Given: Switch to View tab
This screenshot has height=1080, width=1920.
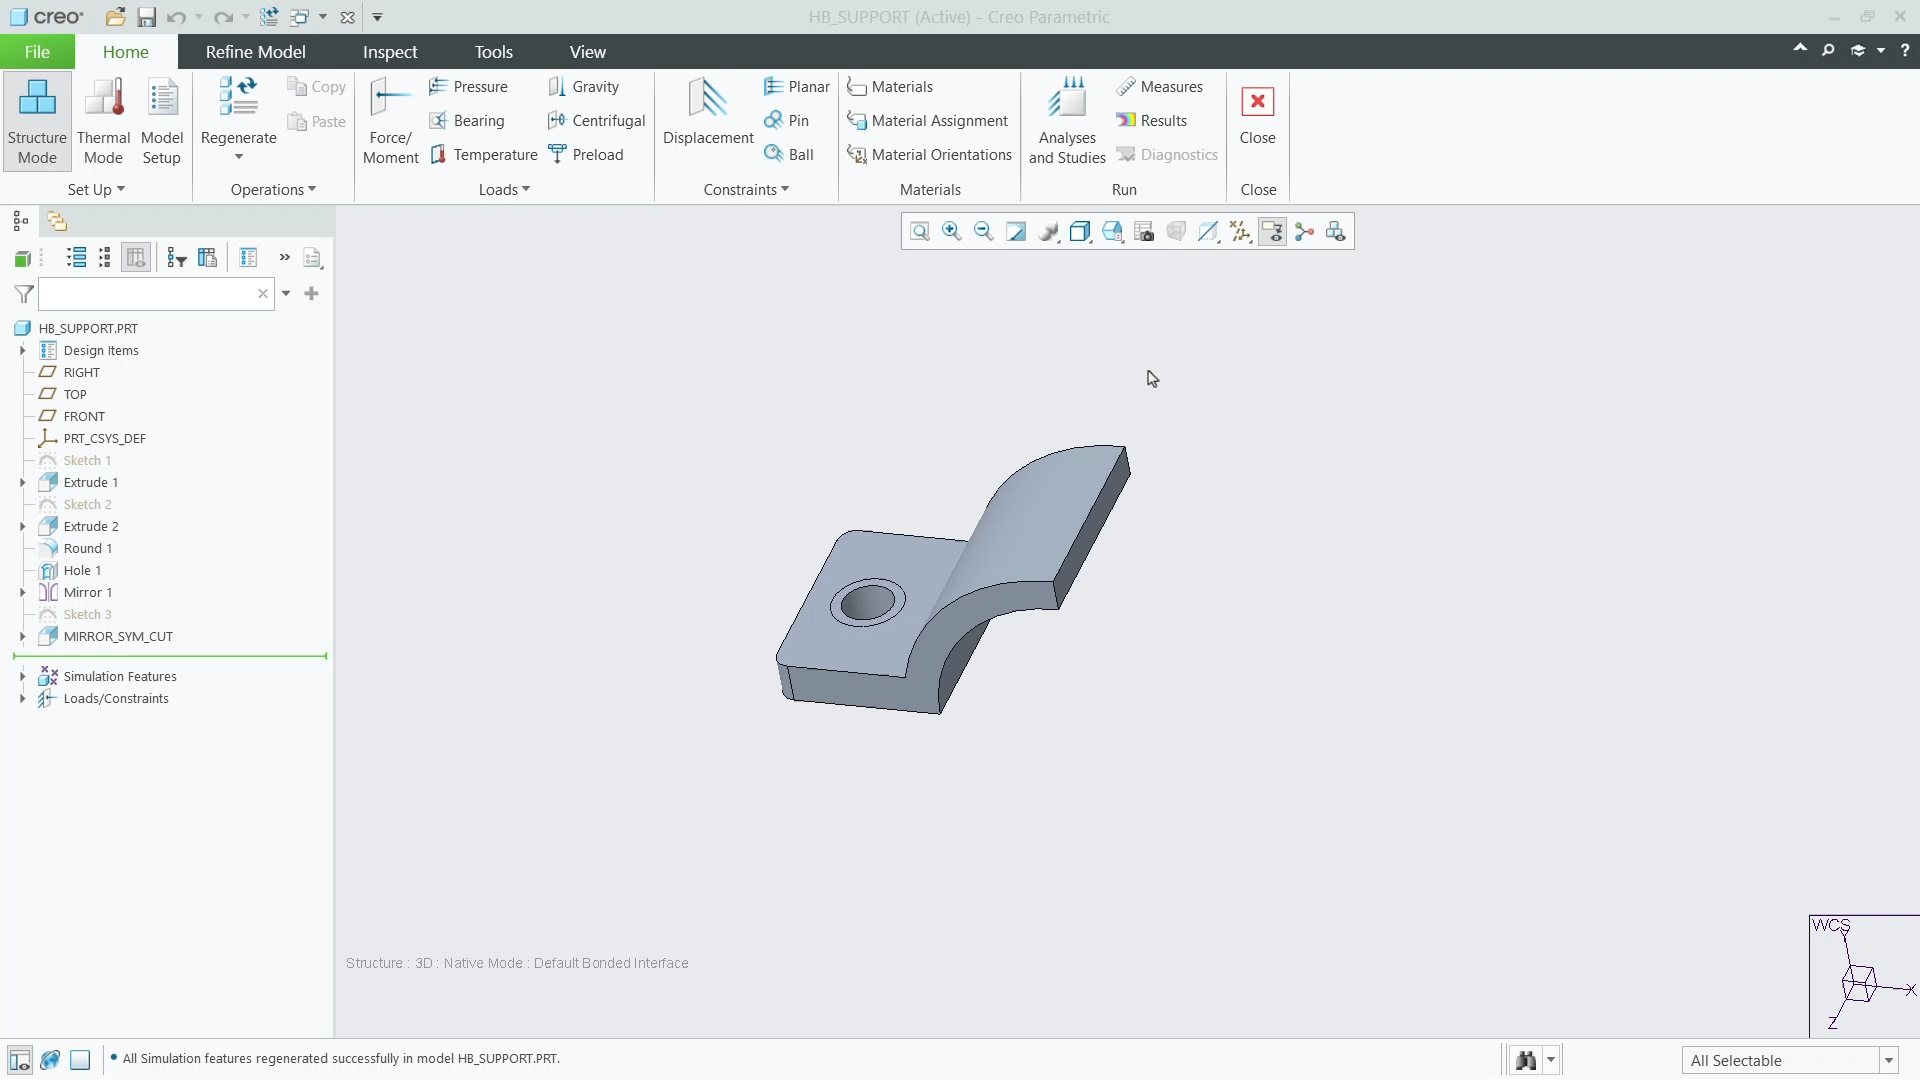Looking at the screenshot, I should pos(588,52).
